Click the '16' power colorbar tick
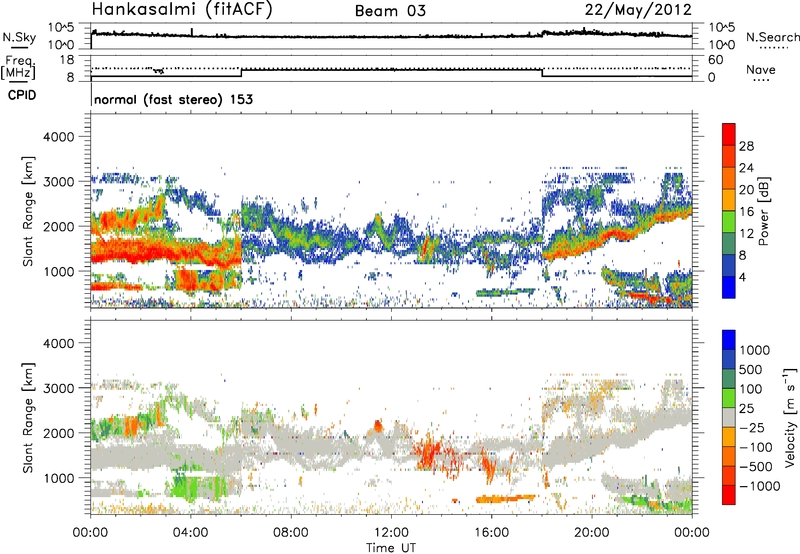The height and width of the screenshot is (554, 800). click(x=746, y=212)
